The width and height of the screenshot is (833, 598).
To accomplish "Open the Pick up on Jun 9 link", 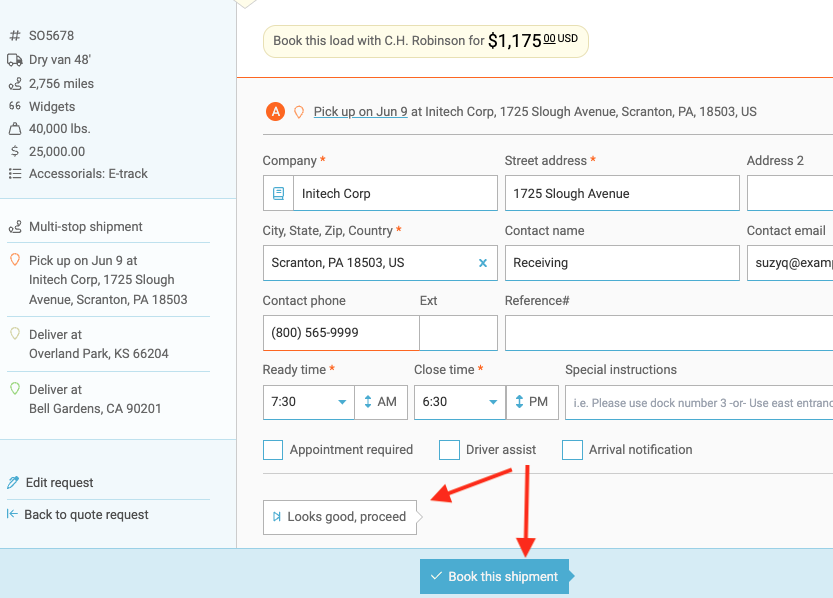I will [x=360, y=112].
